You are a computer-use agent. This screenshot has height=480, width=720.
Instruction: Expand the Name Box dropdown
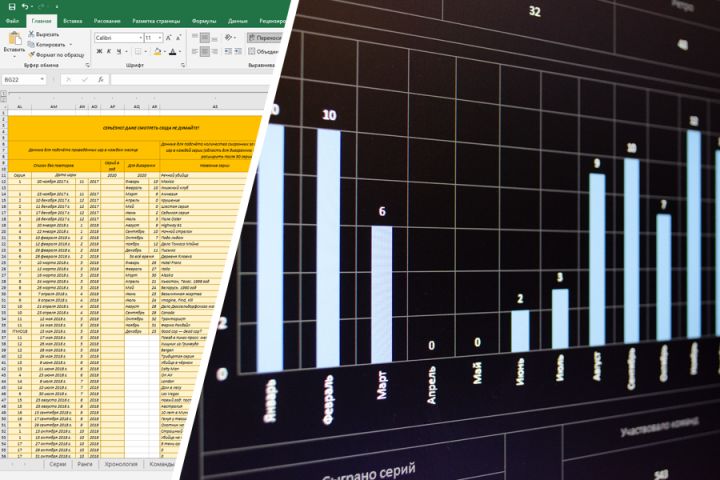tap(42, 79)
